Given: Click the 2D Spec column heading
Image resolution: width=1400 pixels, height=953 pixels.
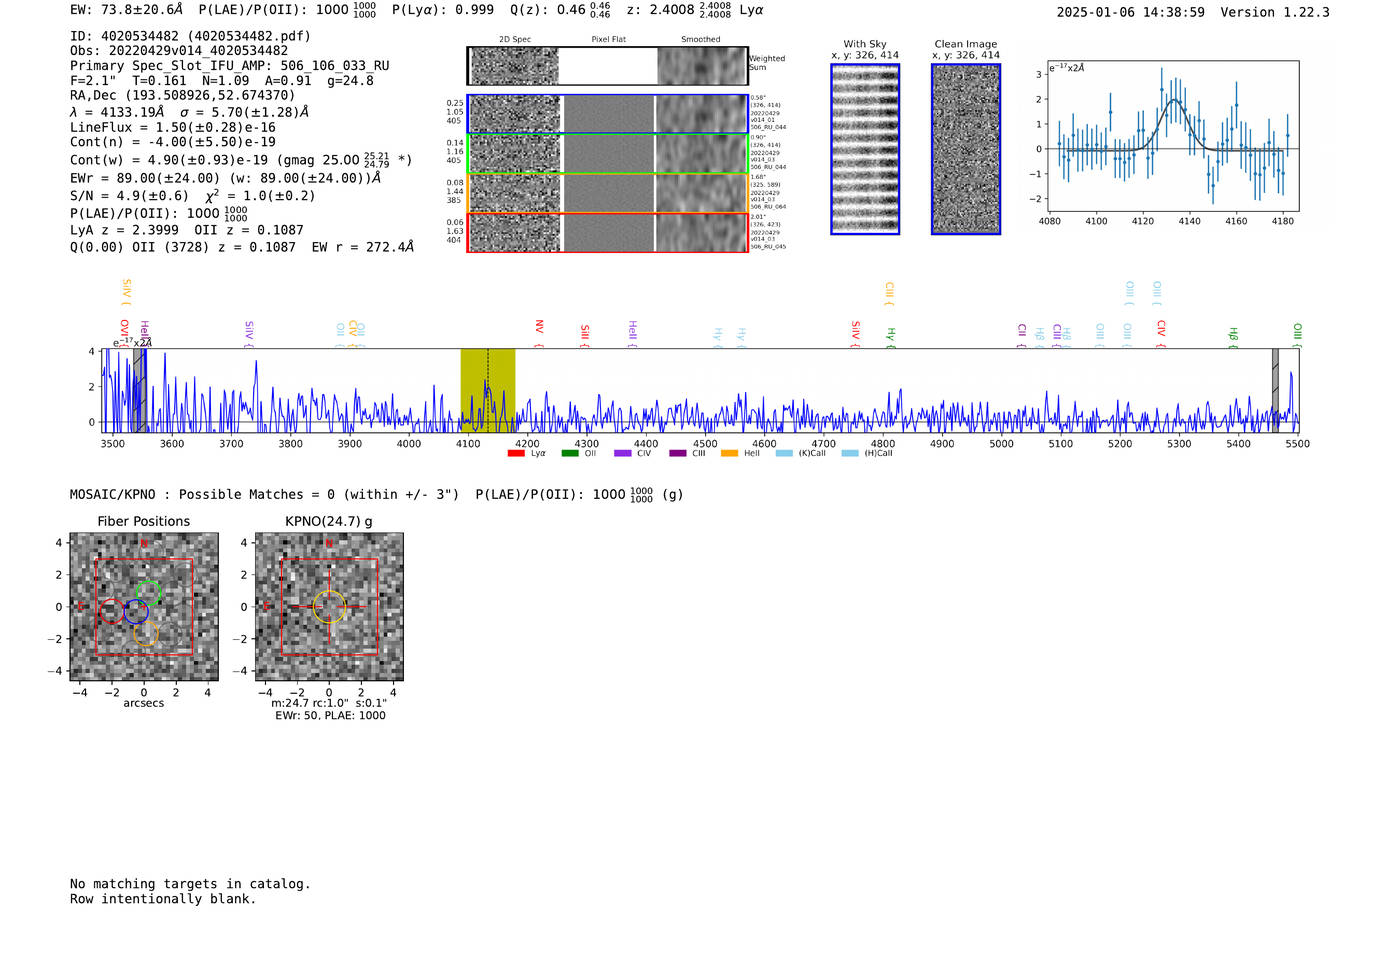Looking at the screenshot, I should coord(515,40).
